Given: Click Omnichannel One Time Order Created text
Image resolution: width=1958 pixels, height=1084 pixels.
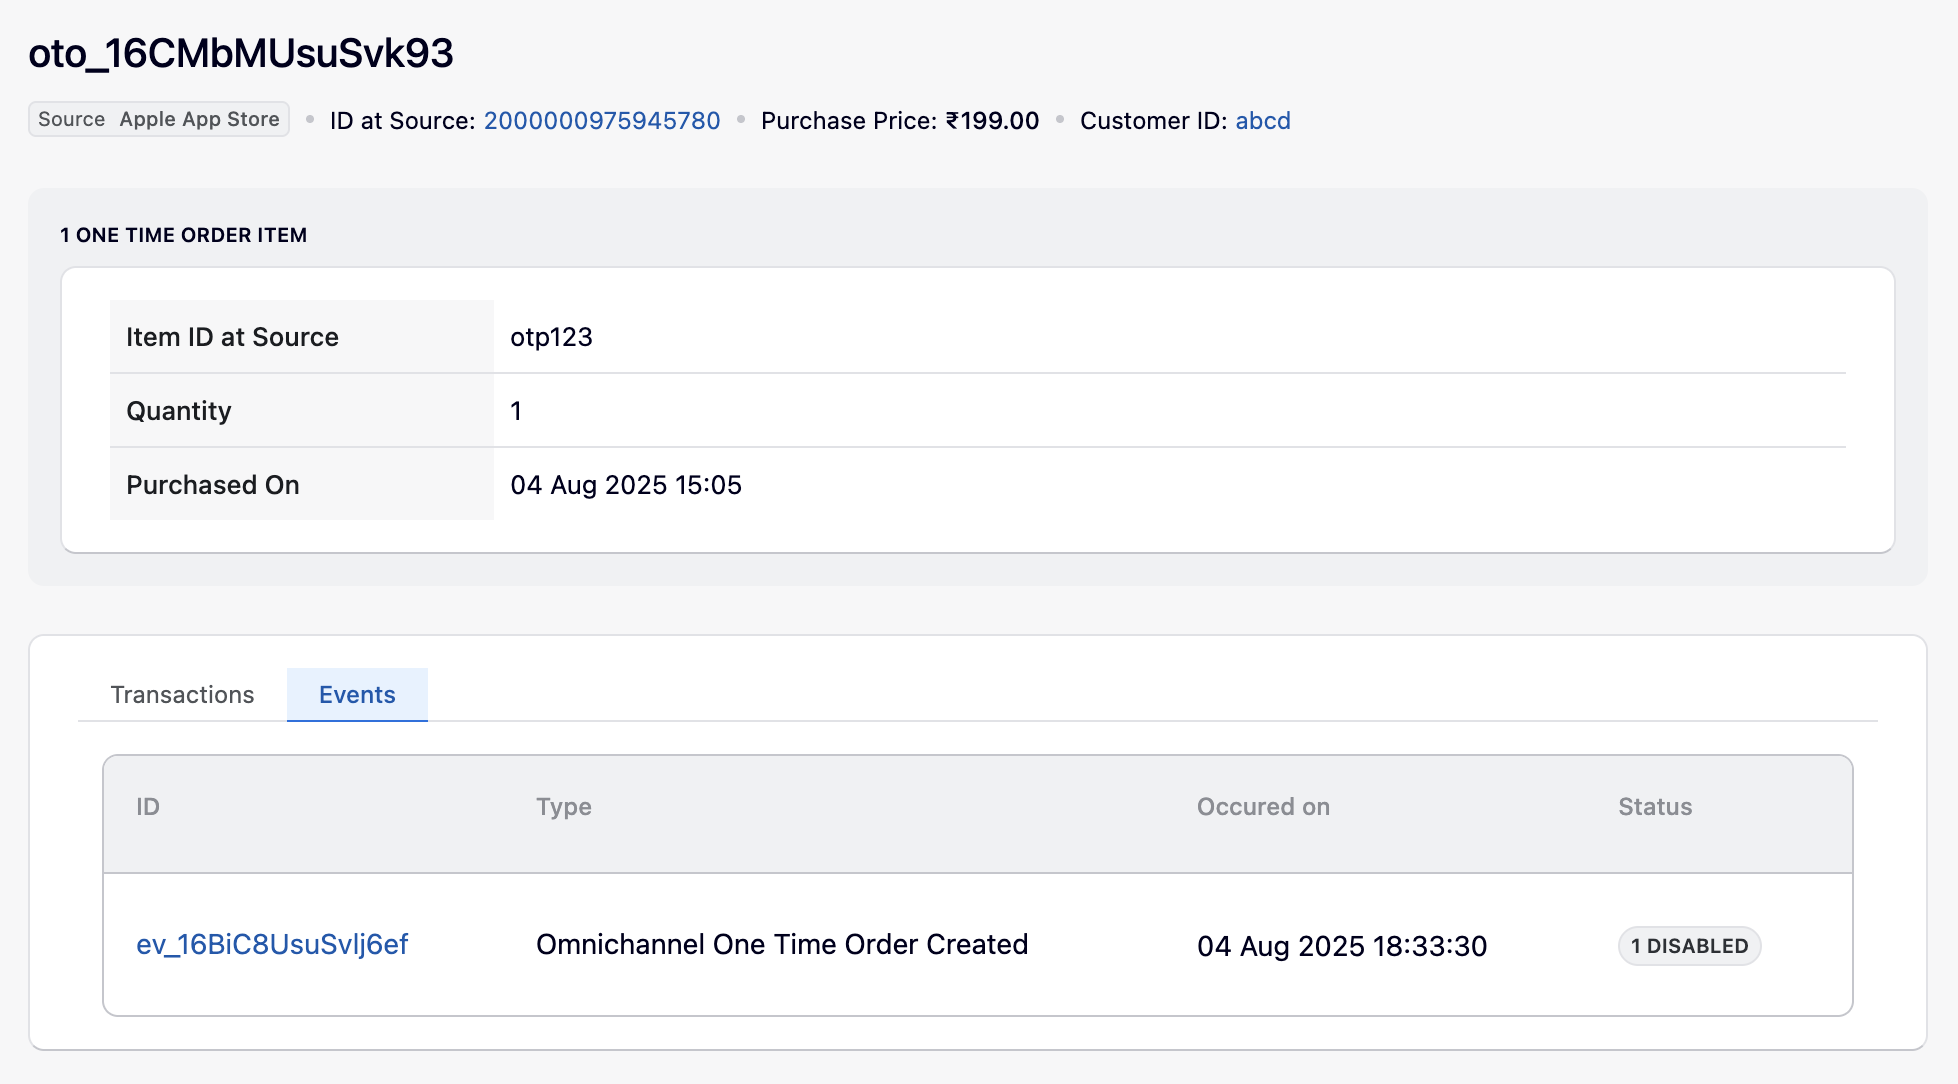Looking at the screenshot, I should tap(781, 945).
